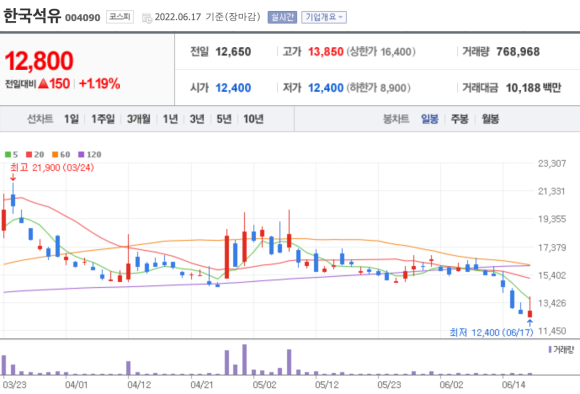Switch to 일봉 daily candle chart
580x394 pixels.
[x=429, y=119]
